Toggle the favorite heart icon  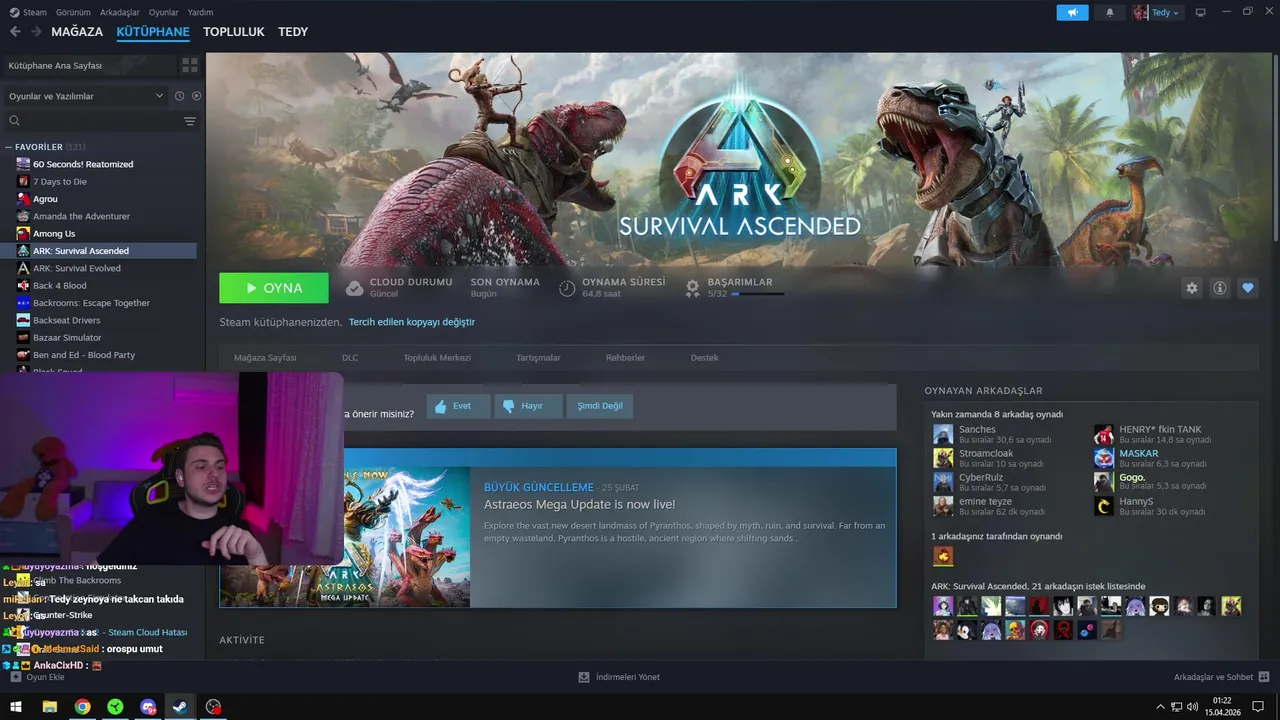[x=1247, y=288]
